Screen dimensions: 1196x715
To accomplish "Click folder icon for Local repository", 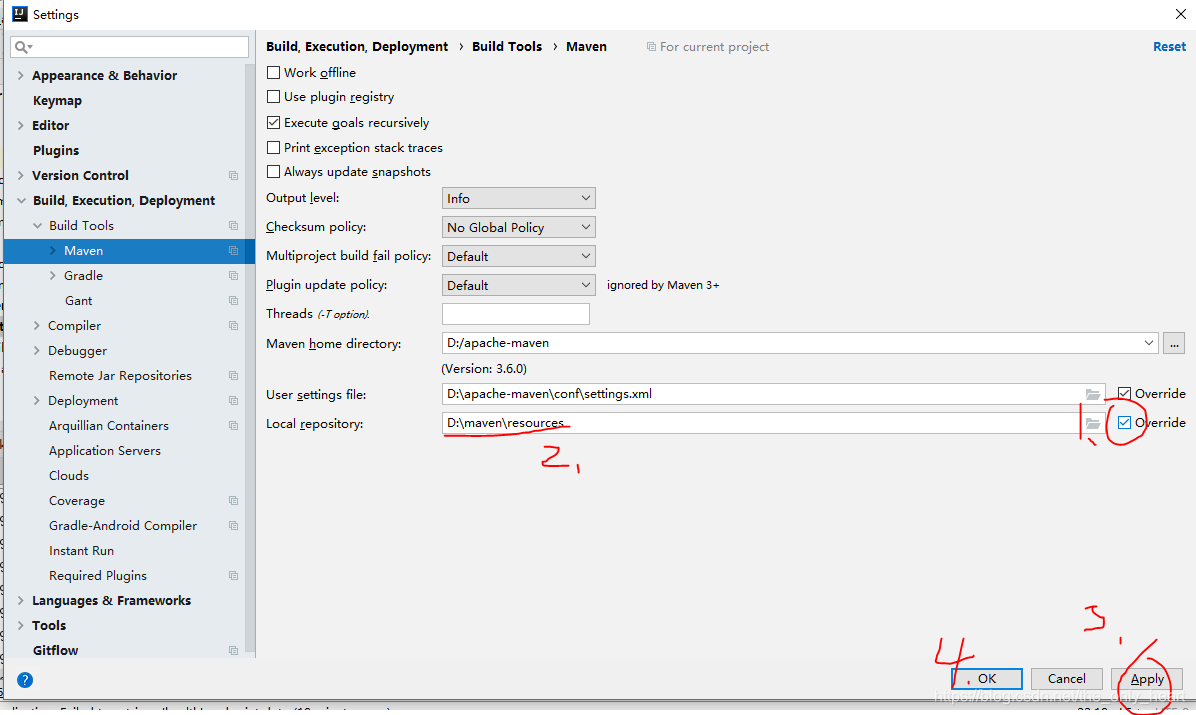I will tap(1093, 424).
